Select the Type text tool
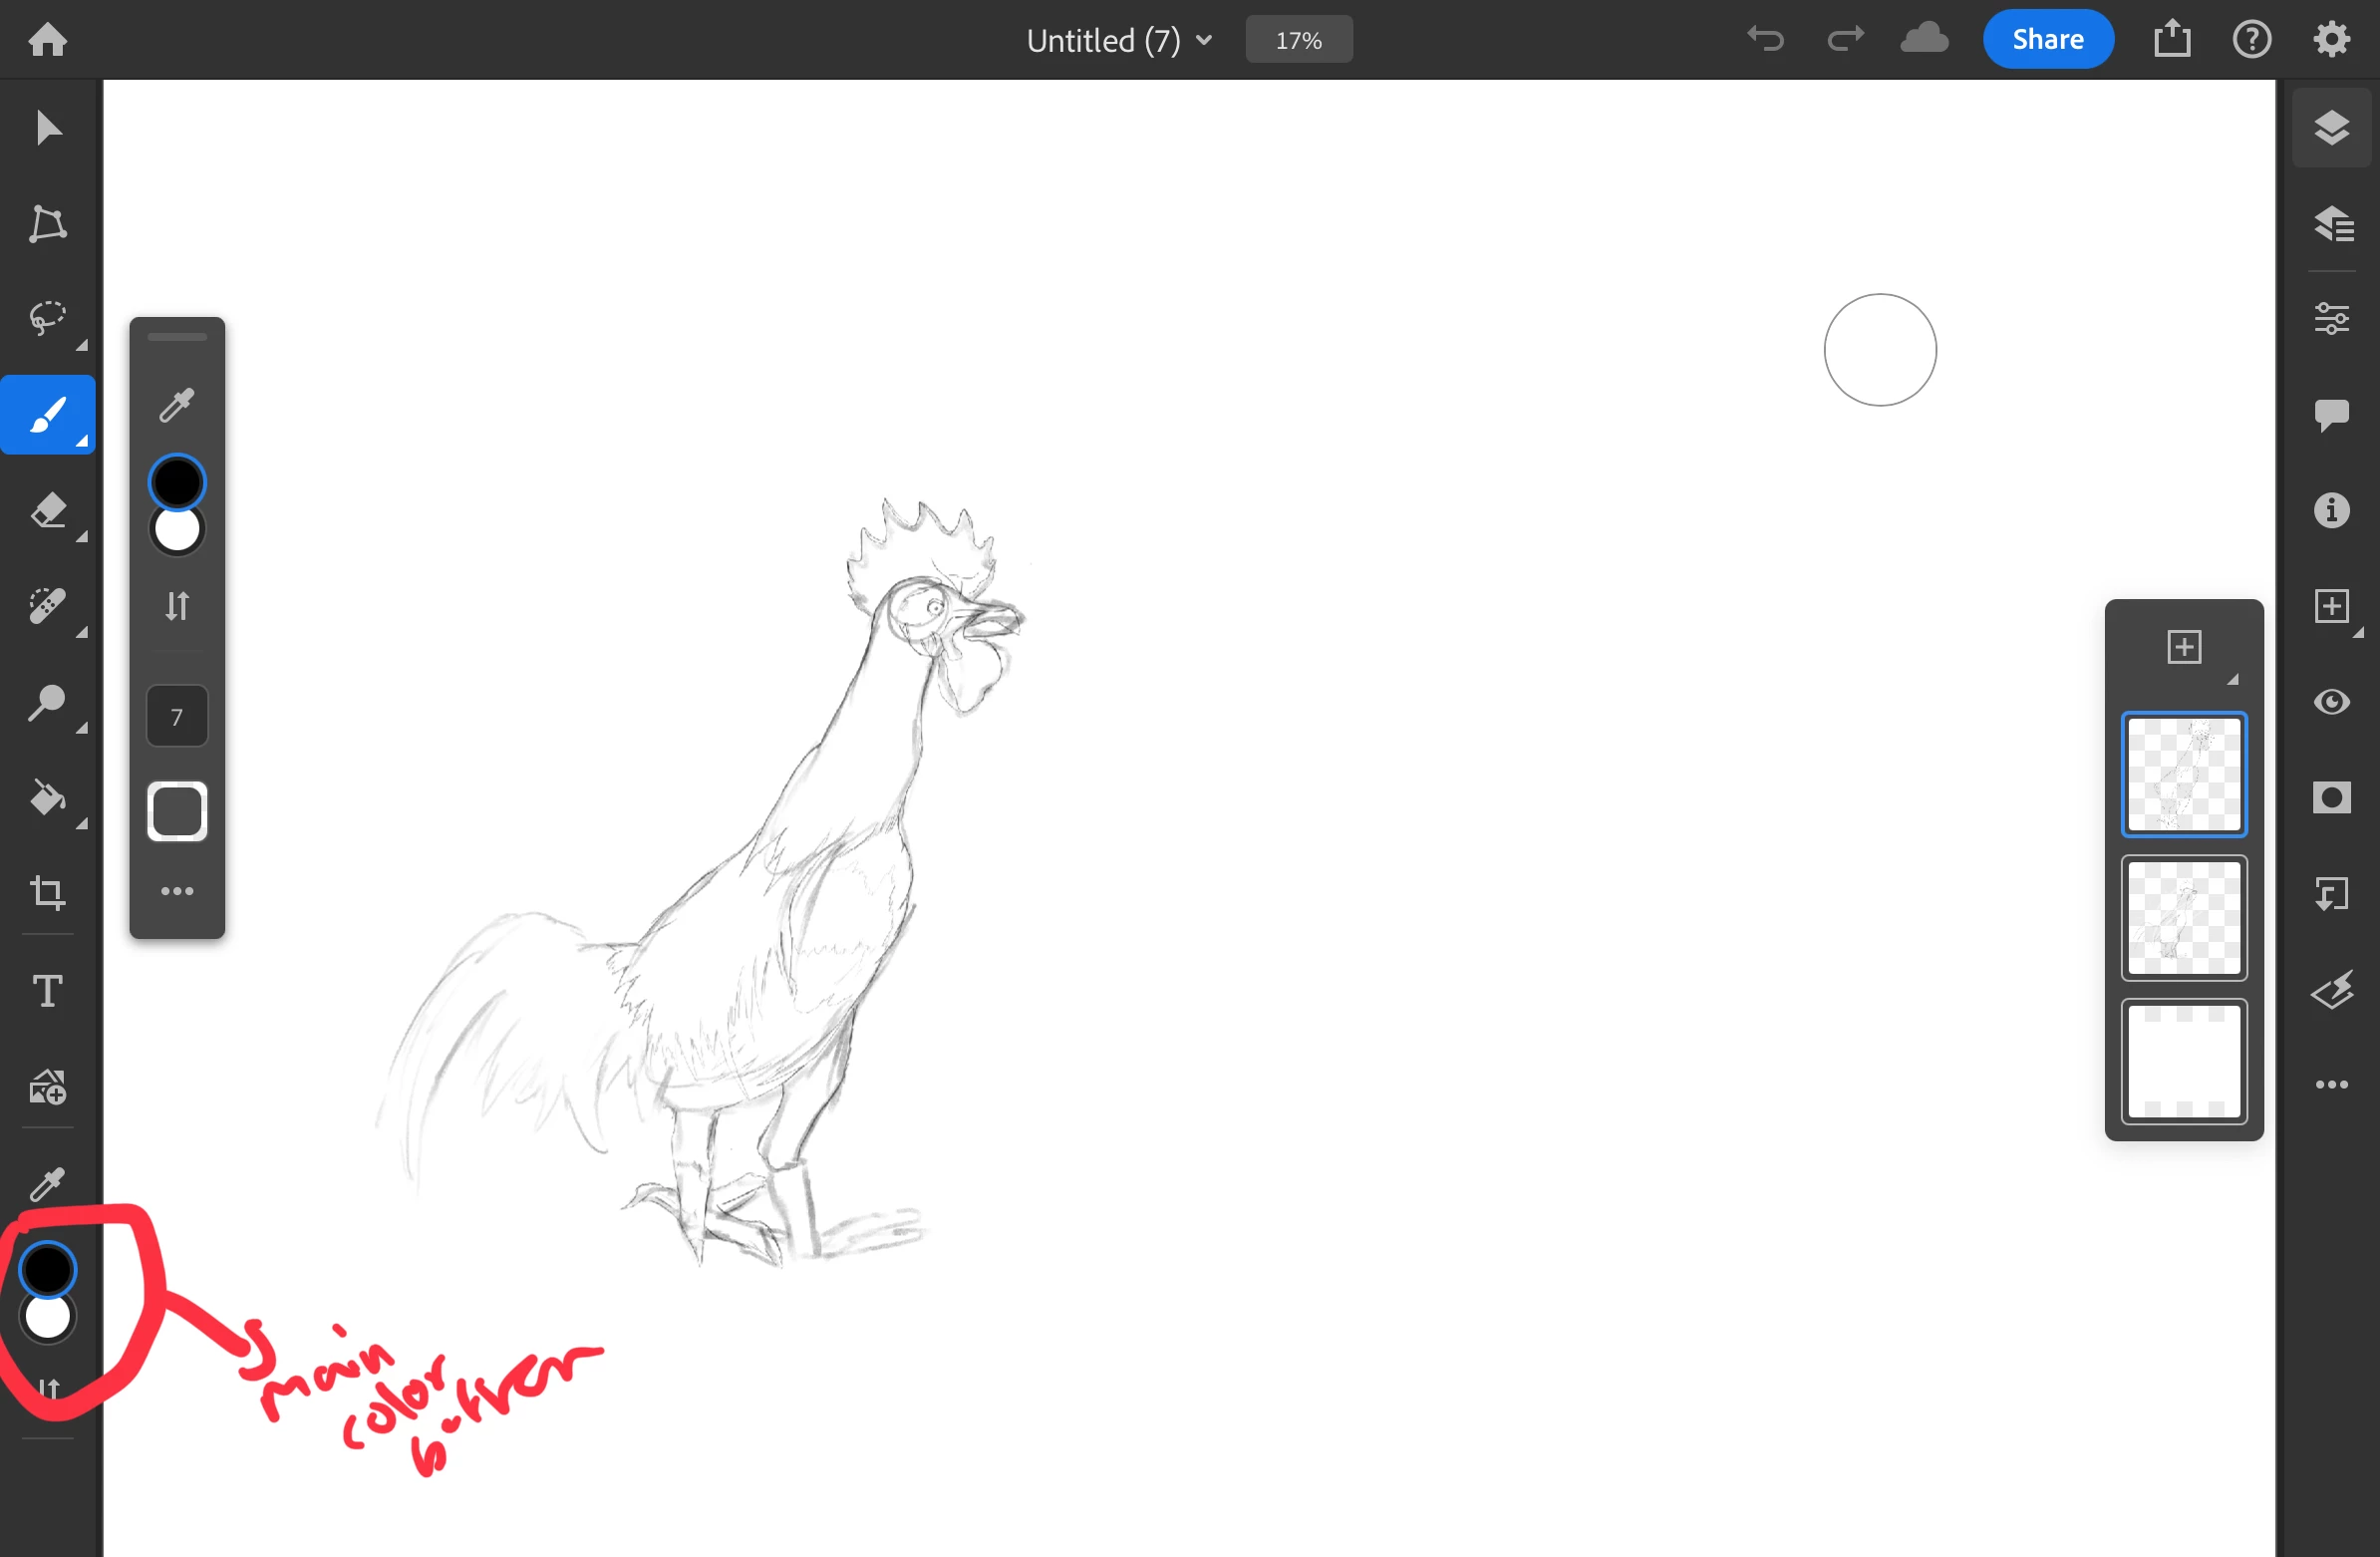Screen dimensions: 2380x1557 (47, 991)
